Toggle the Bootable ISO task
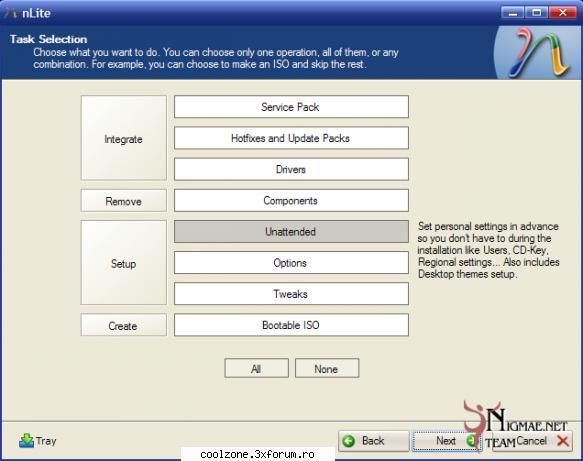The height and width of the screenshot is (461, 583). pyautogui.click(x=291, y=325)
